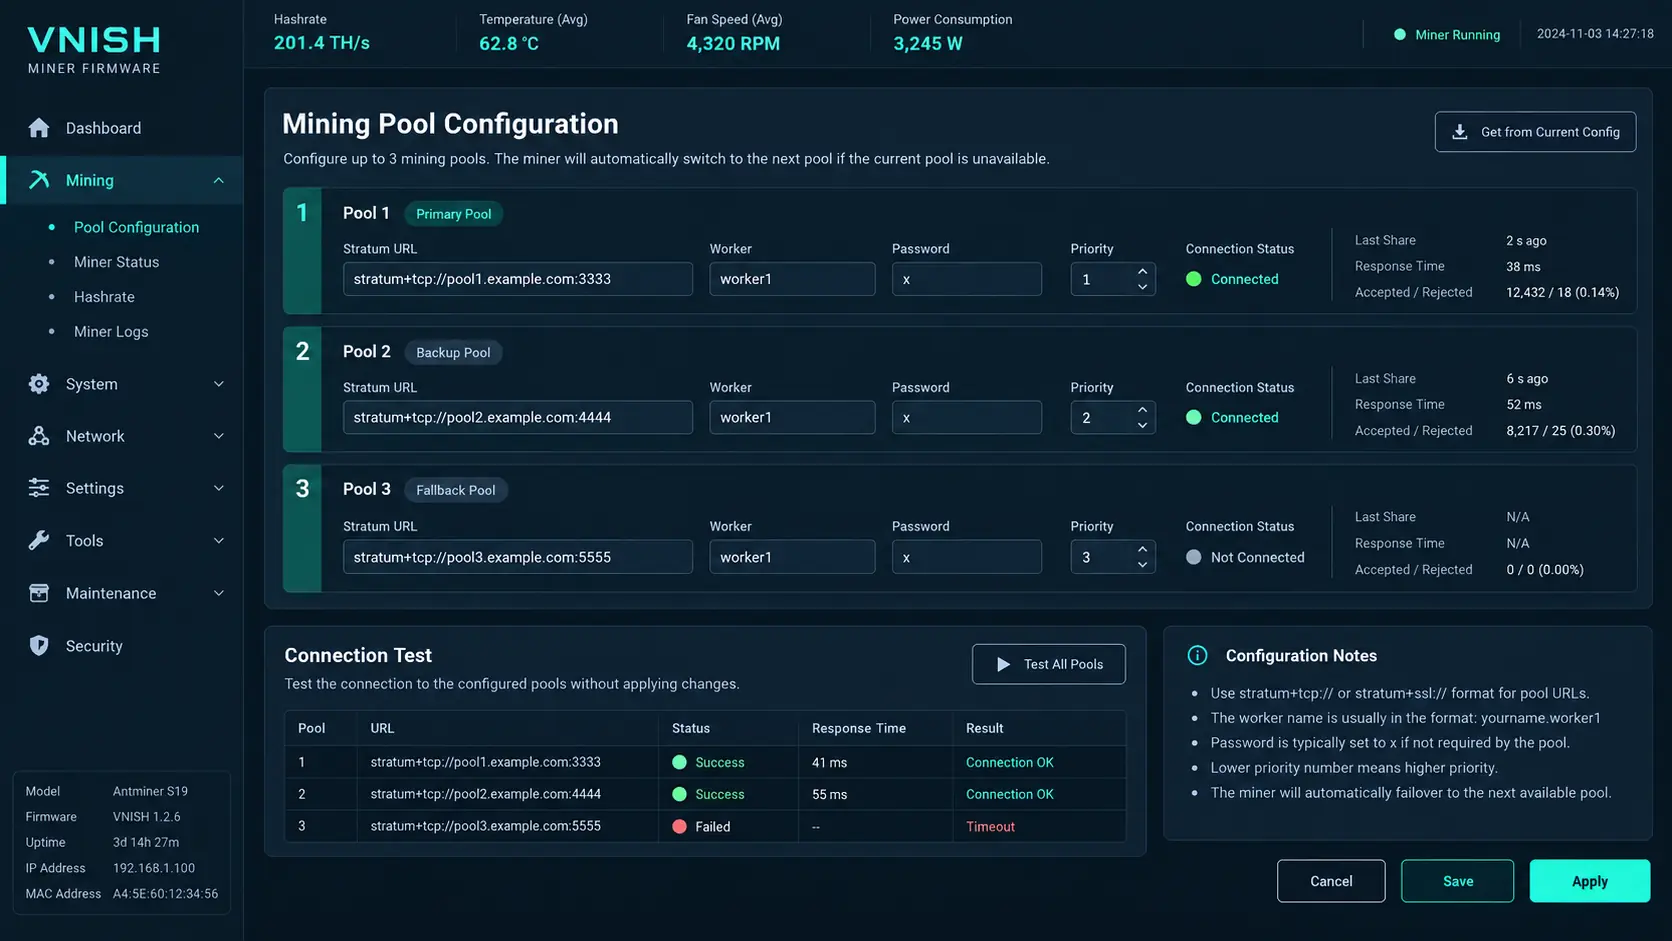
Task: Click the Timeout result text
Action: click(x=990, y=827)
